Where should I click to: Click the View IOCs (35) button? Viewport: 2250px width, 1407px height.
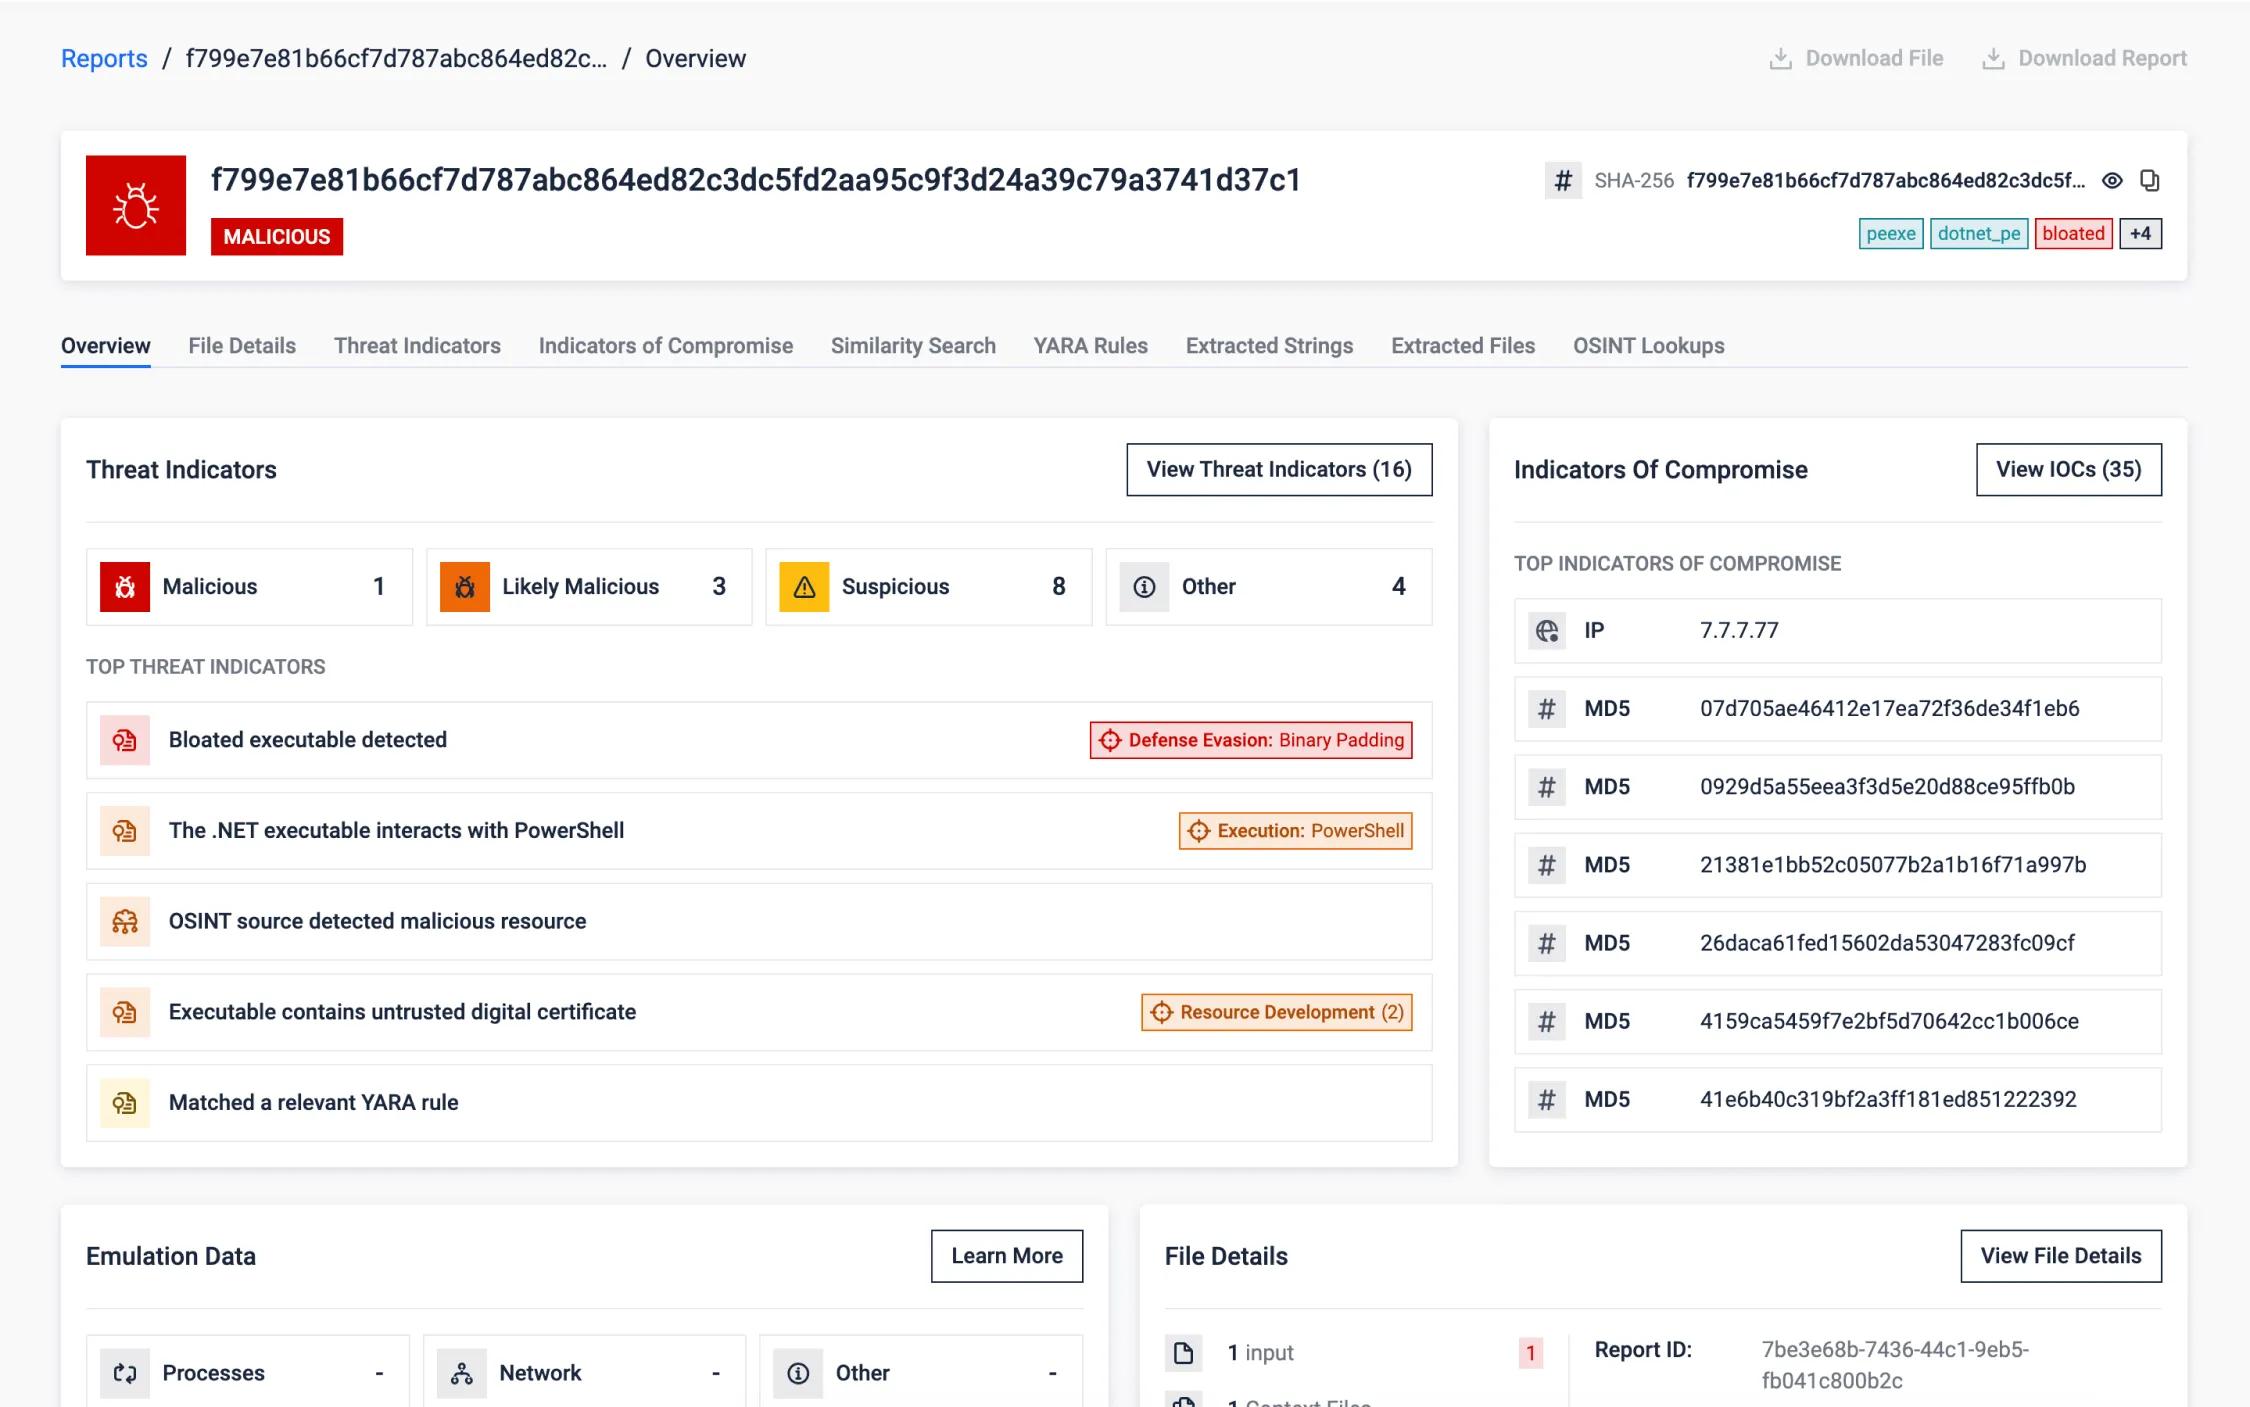tap(2067, 469)
